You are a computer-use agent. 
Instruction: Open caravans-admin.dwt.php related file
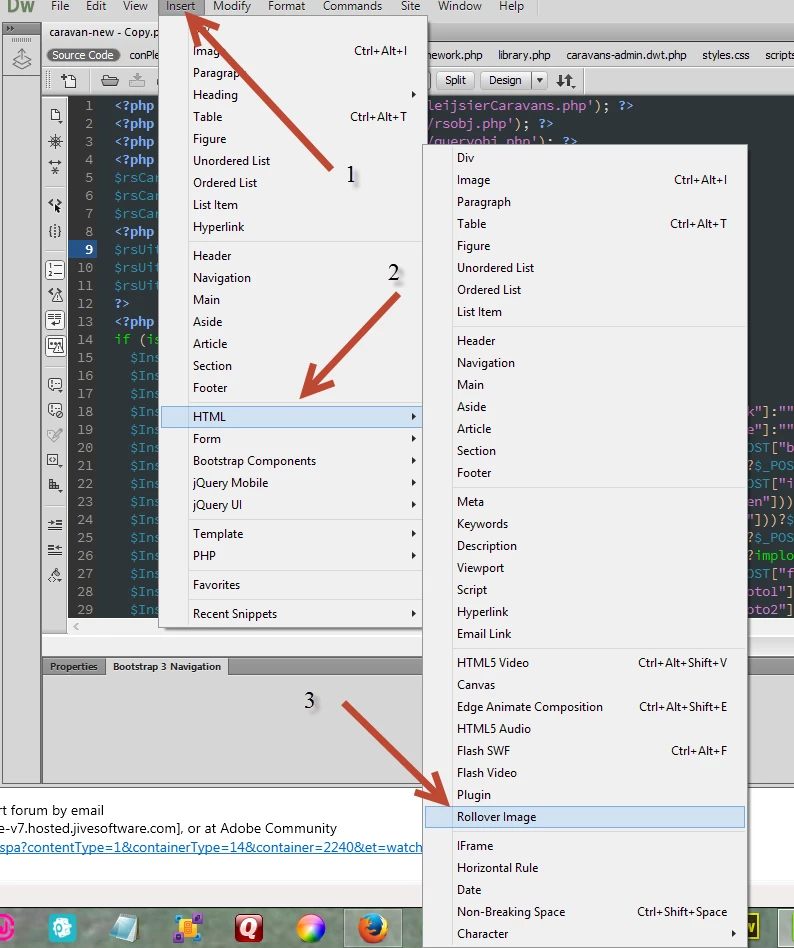626,55
